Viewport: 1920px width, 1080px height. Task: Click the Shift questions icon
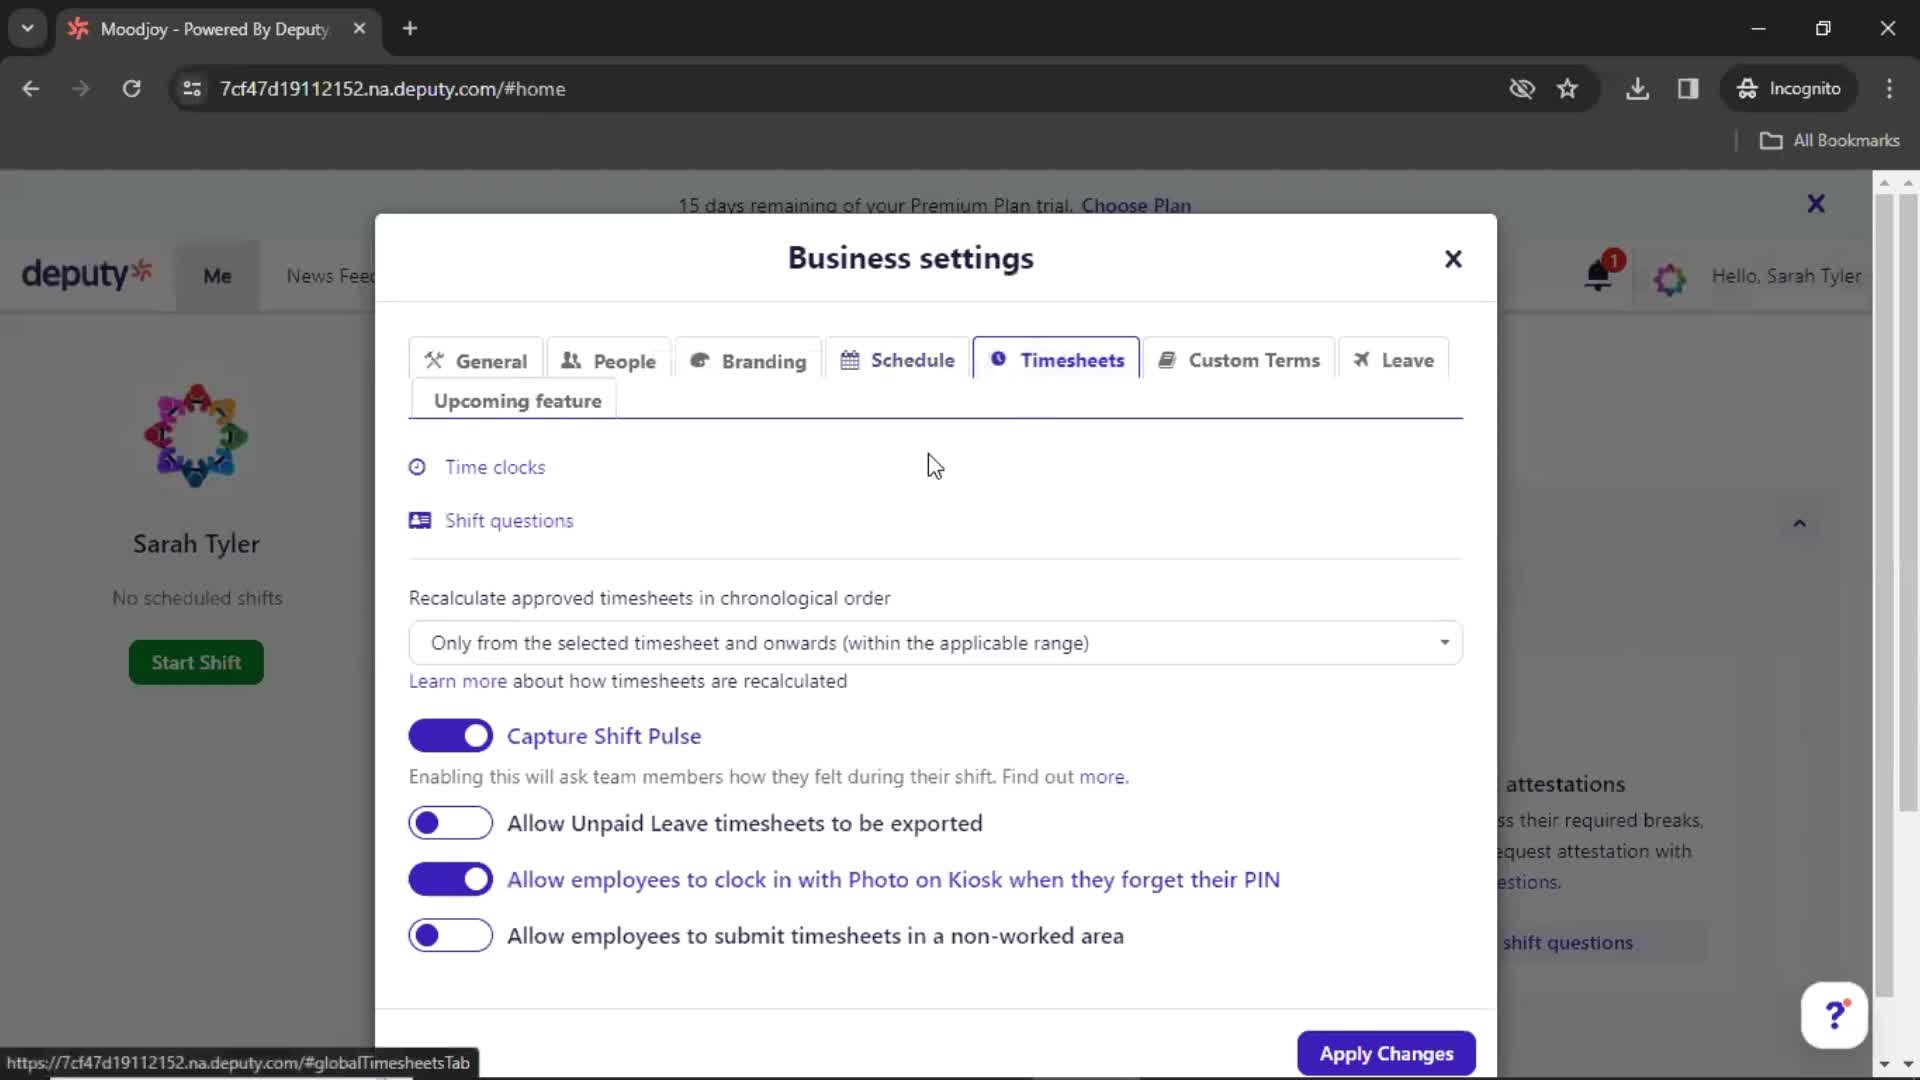pyautogui.click(x=419, y=520)
